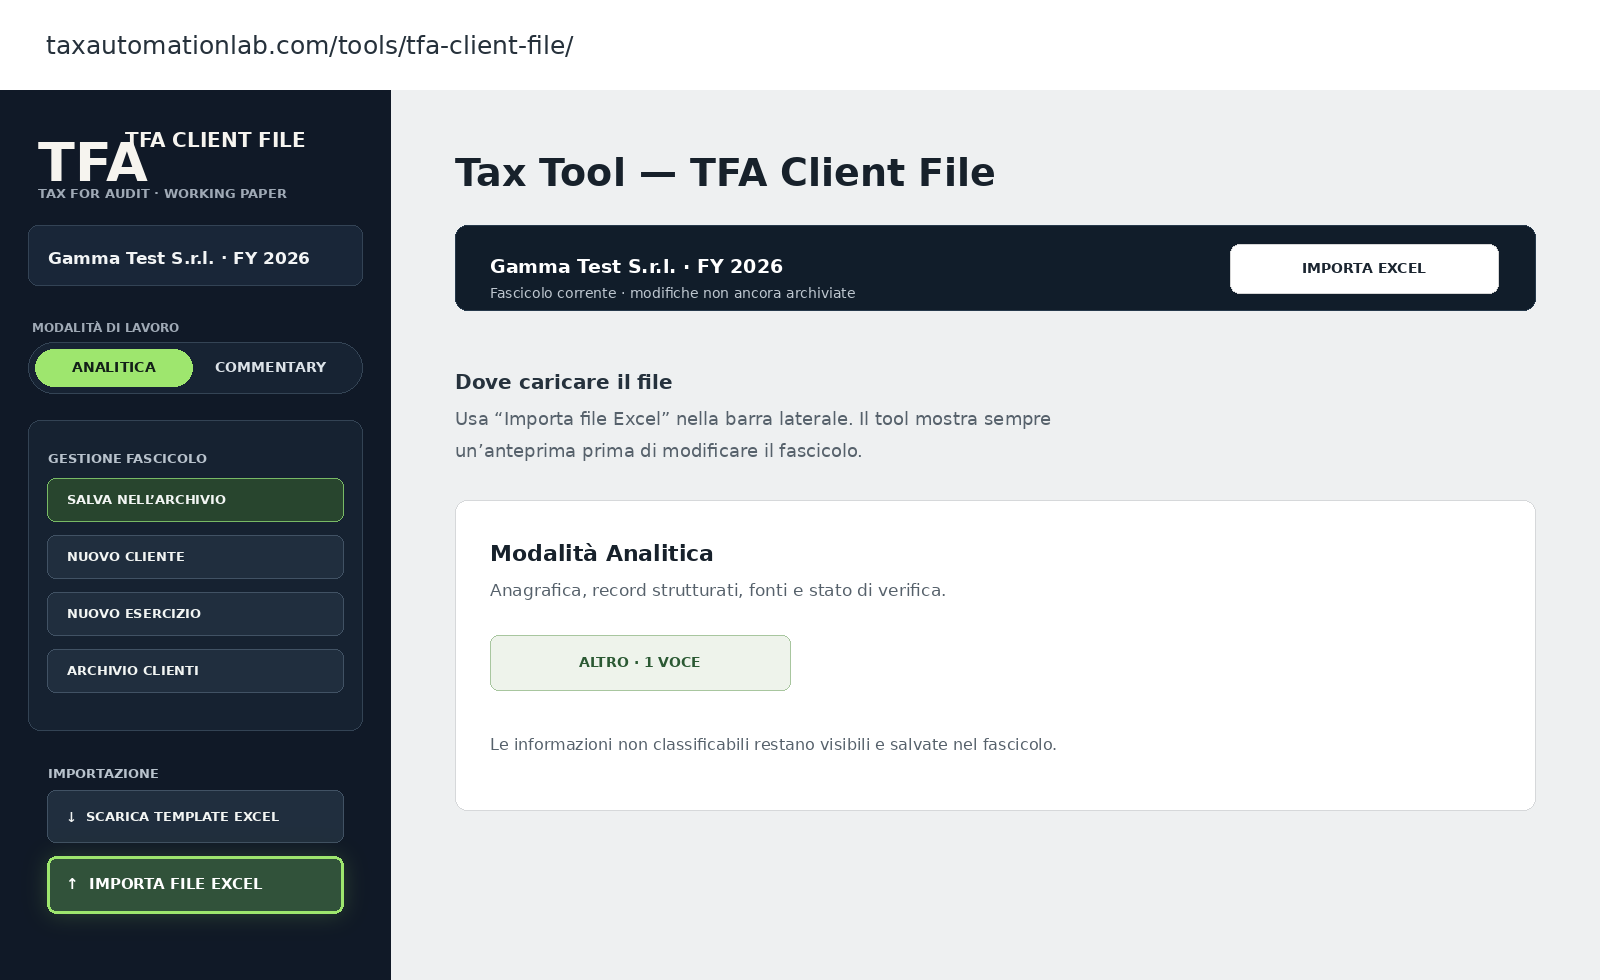Viewport: 1600px width, 980px height.
Task: Click the TFA logo in sidebar
Action: click(92, 162)
